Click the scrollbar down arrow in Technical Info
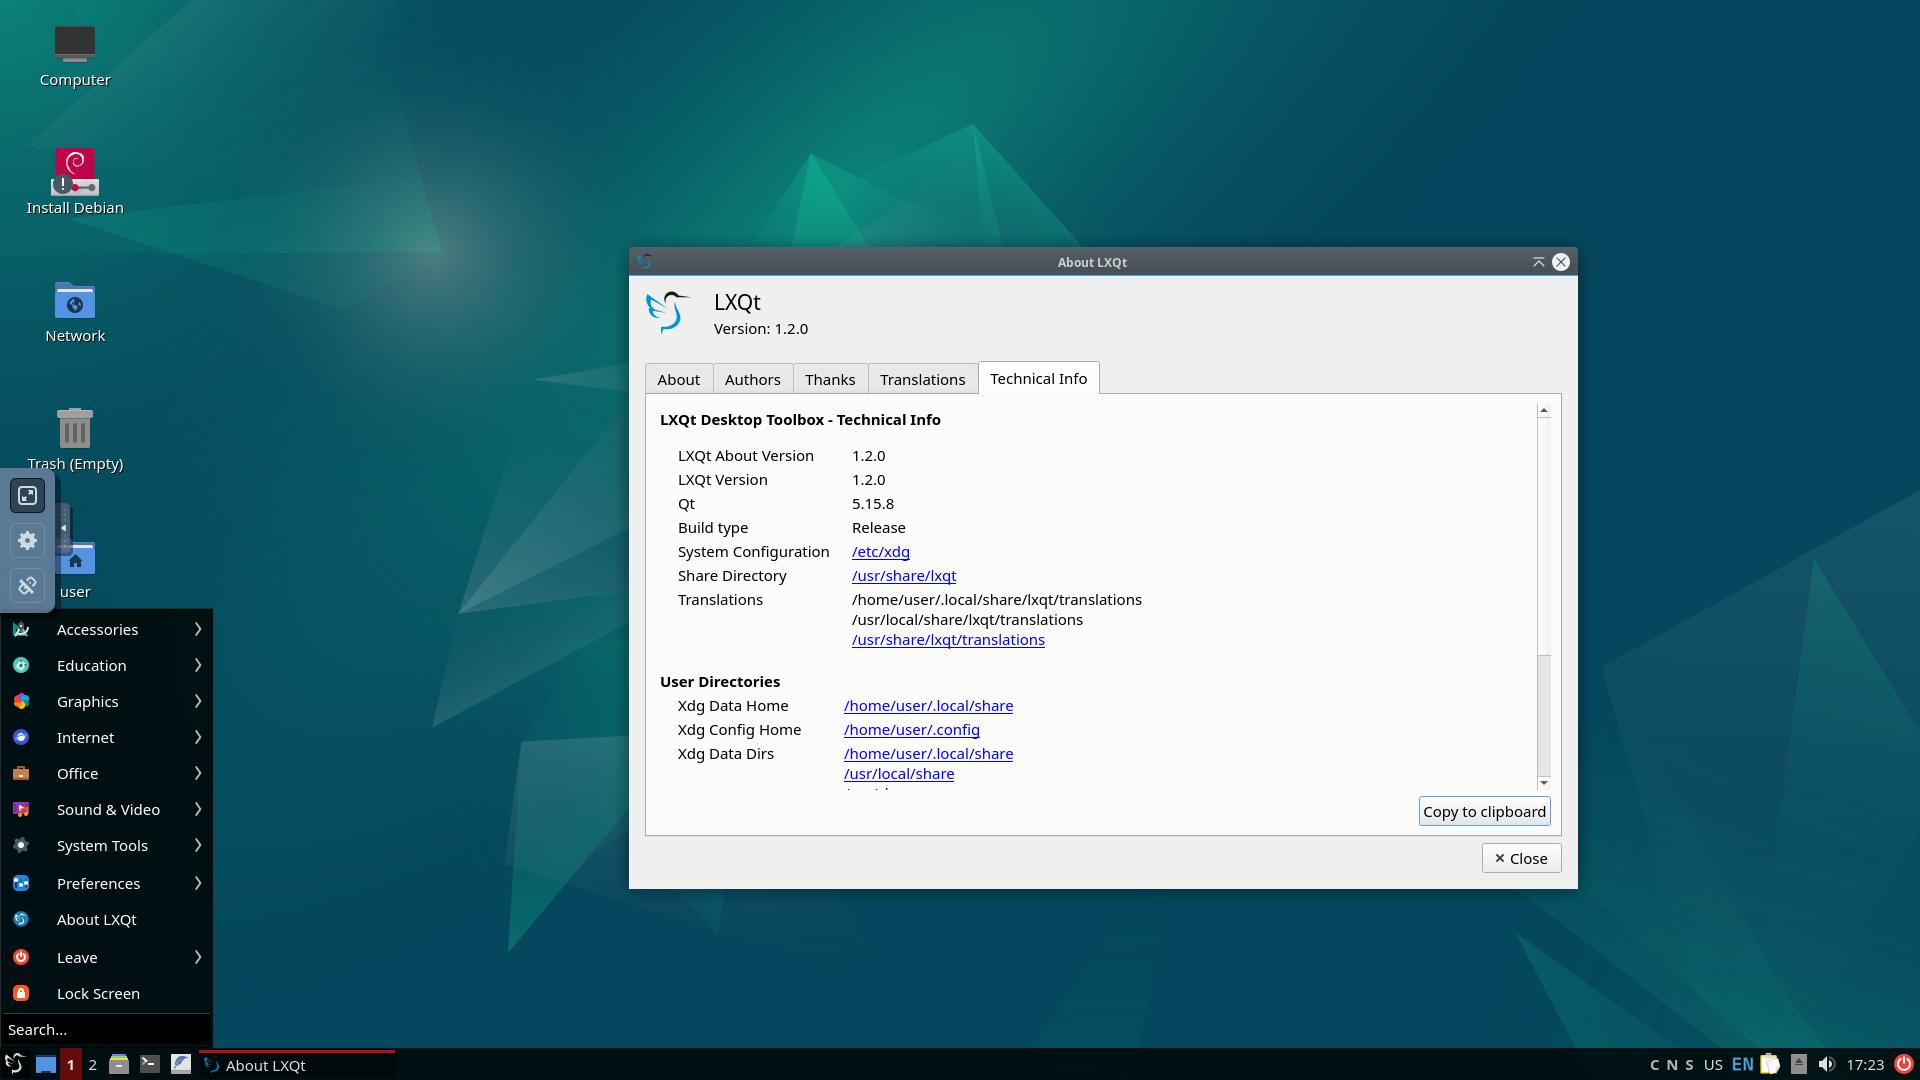 pos(1544,782)
